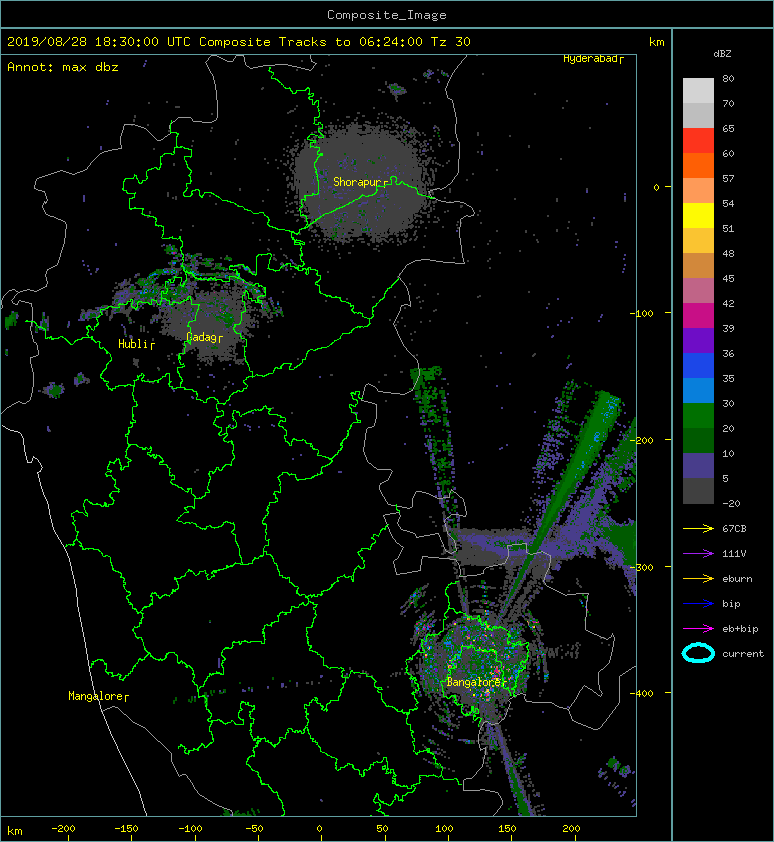Click the -150 tick label on the bottom axis

click(127, 829)
